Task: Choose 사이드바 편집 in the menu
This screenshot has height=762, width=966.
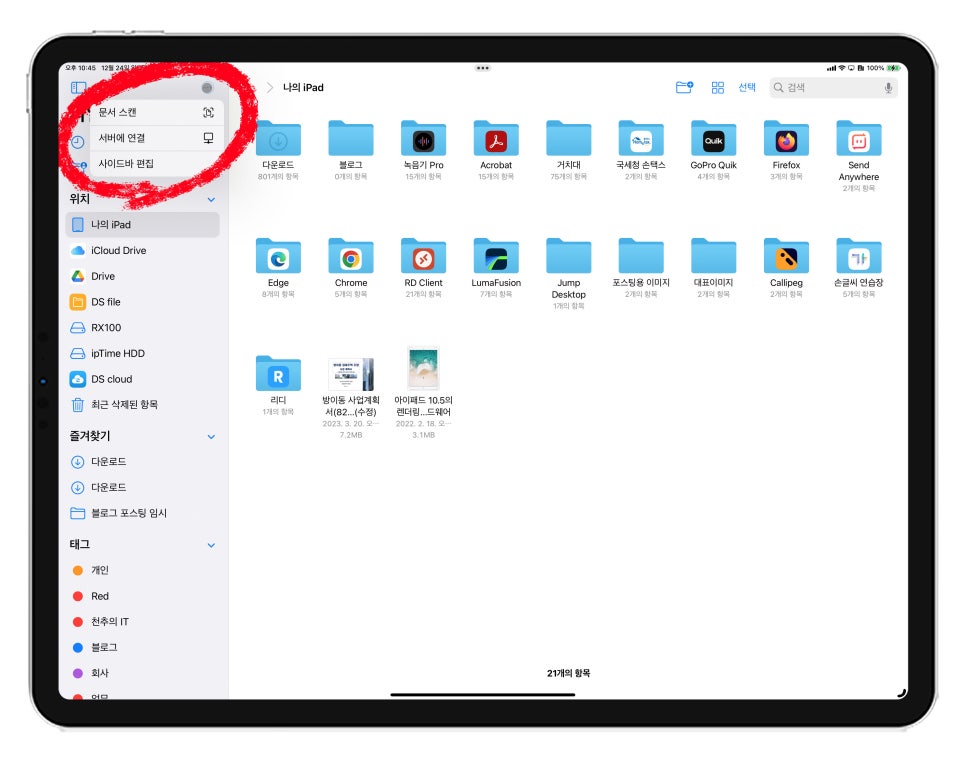Action: (156, 163)
